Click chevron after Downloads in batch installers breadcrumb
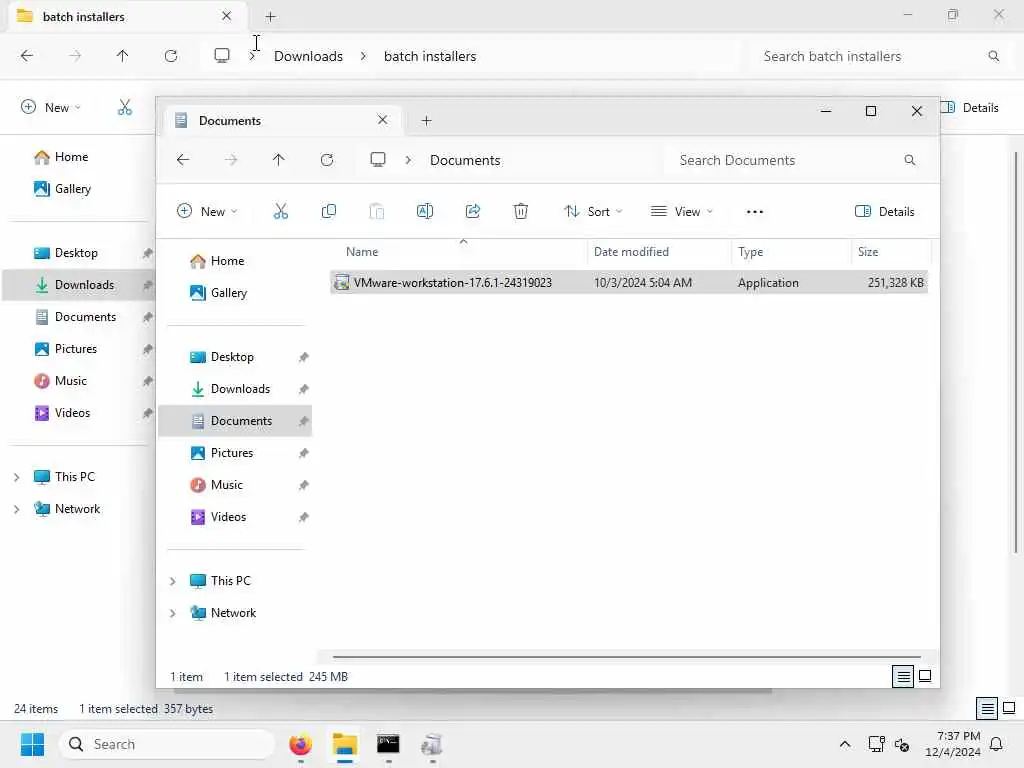This screenshot has width=1024, height=768. pyautogui.click(x=363, y=56)
